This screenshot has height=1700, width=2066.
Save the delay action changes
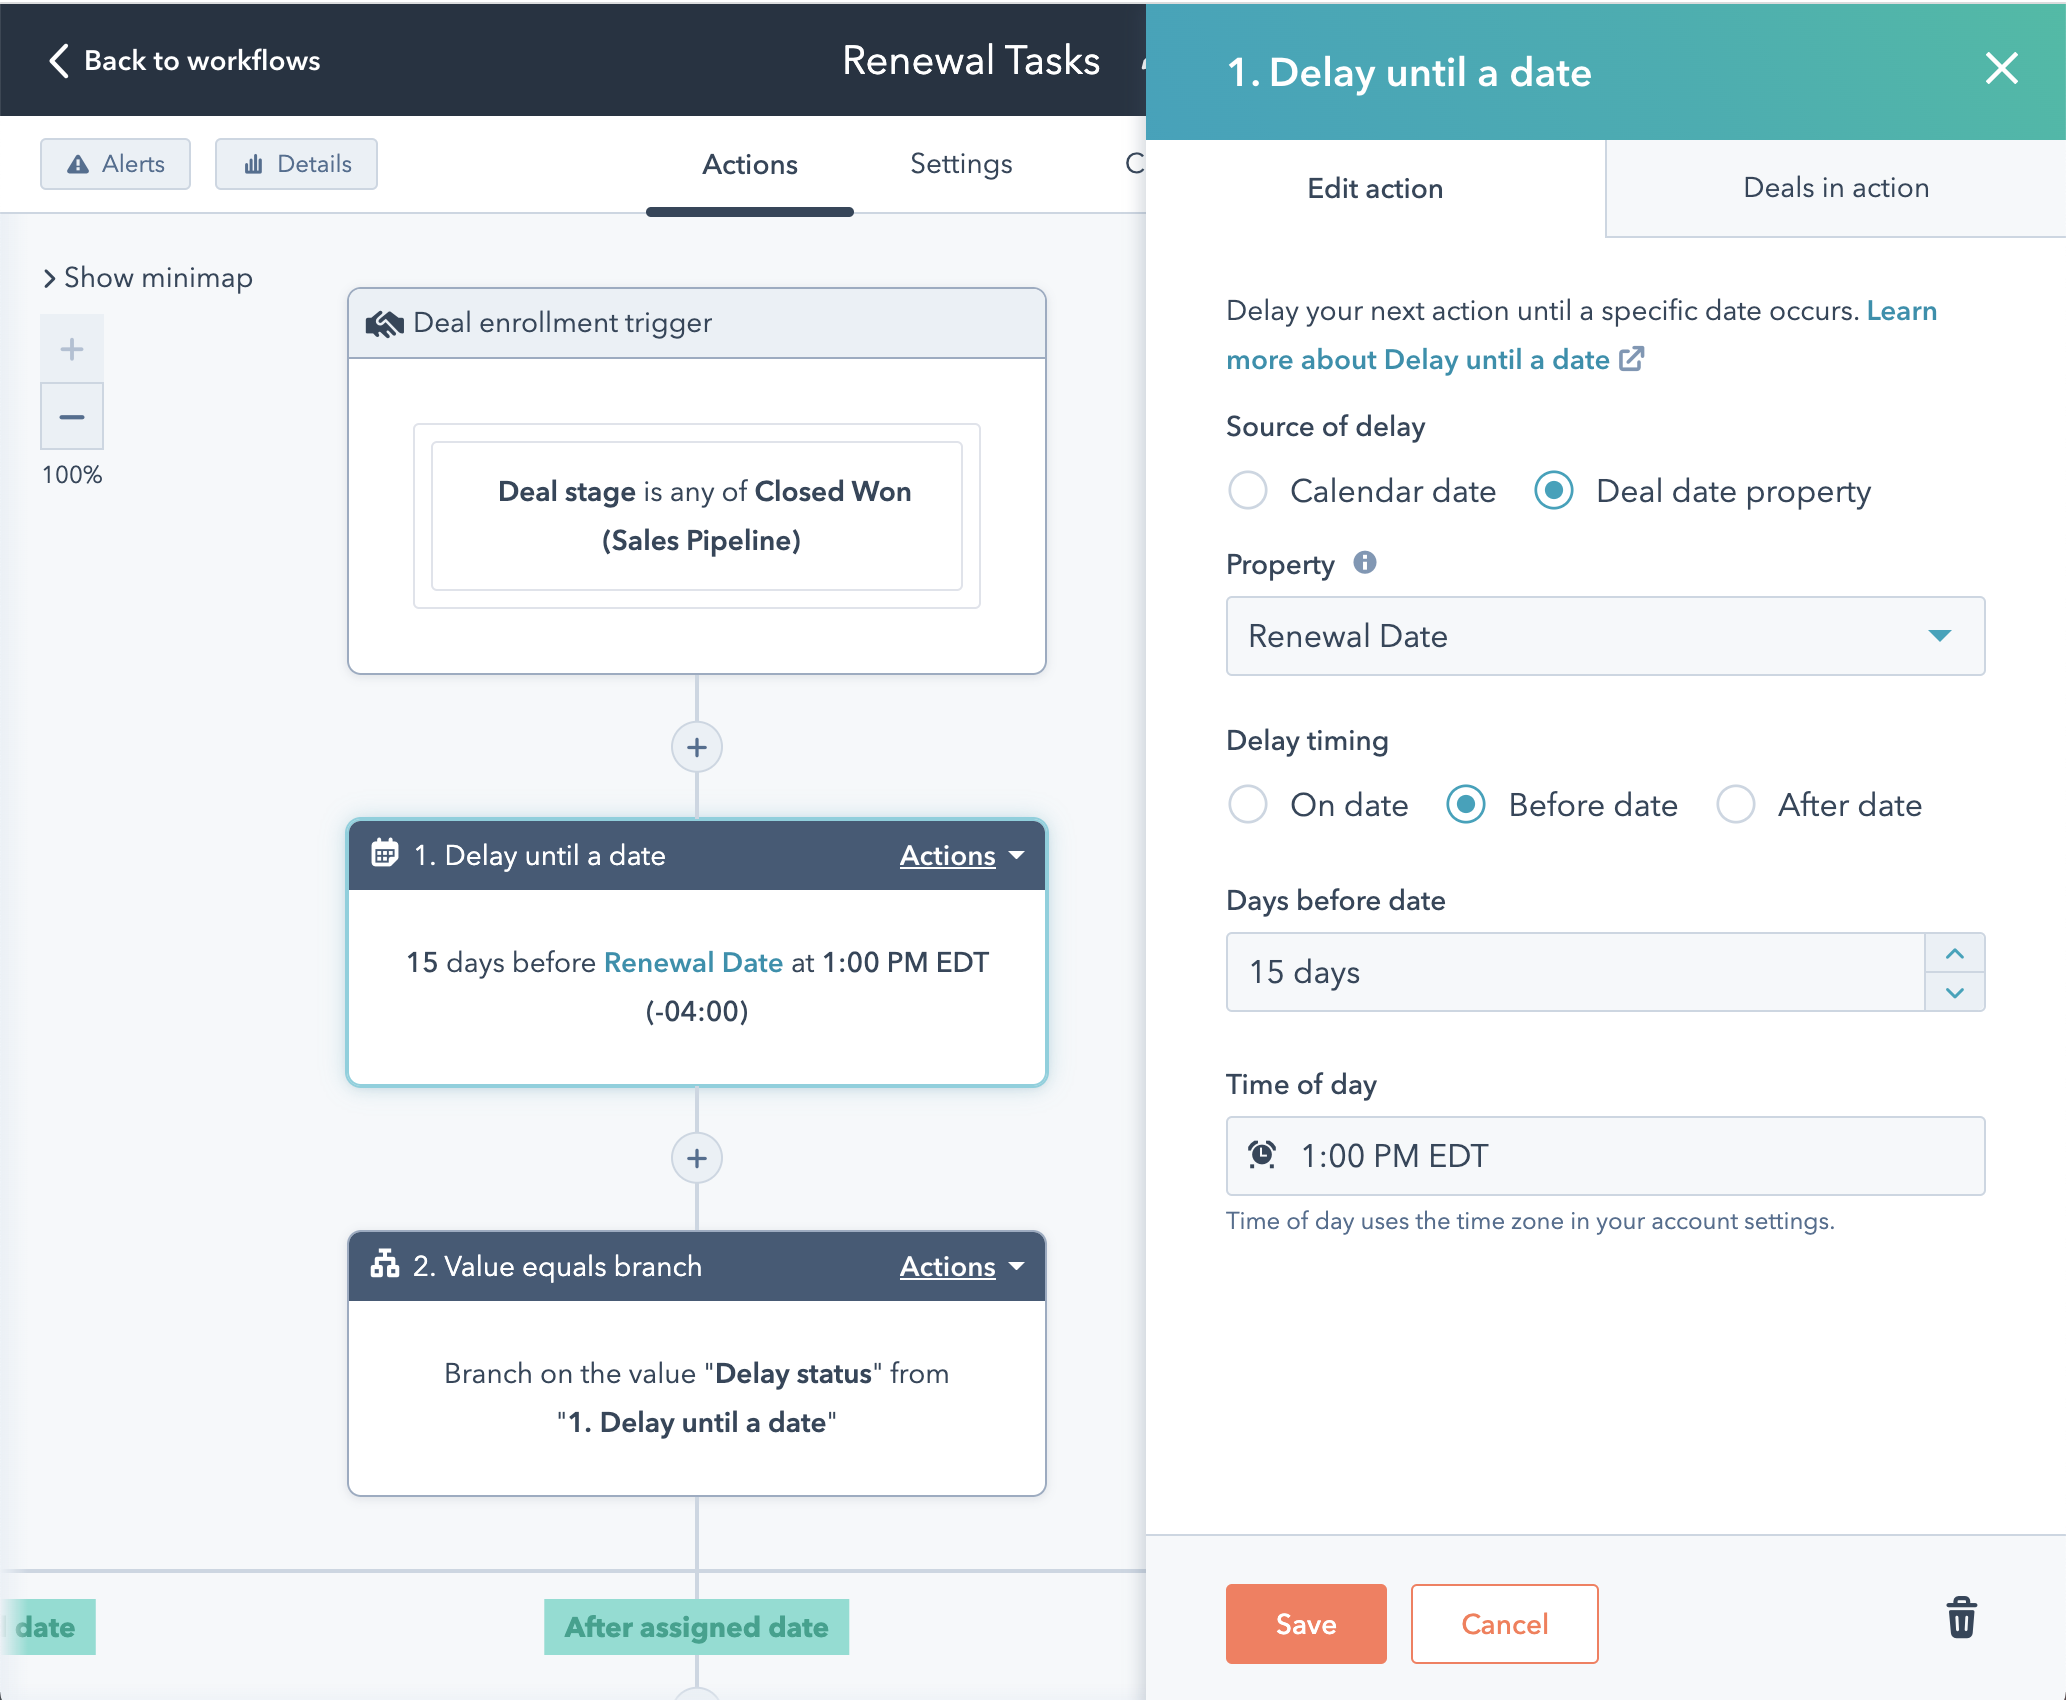click(1305, 1624)
